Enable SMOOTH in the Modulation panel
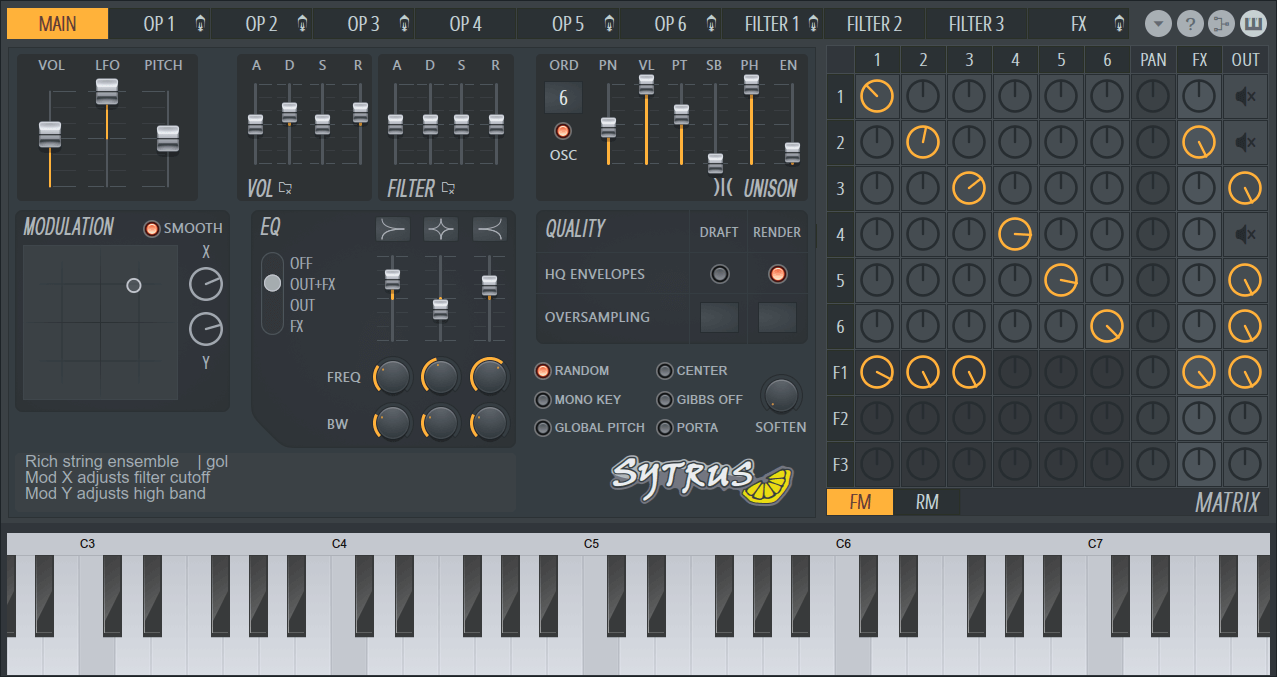This screenshot has width=1277, height=677. 152,228
